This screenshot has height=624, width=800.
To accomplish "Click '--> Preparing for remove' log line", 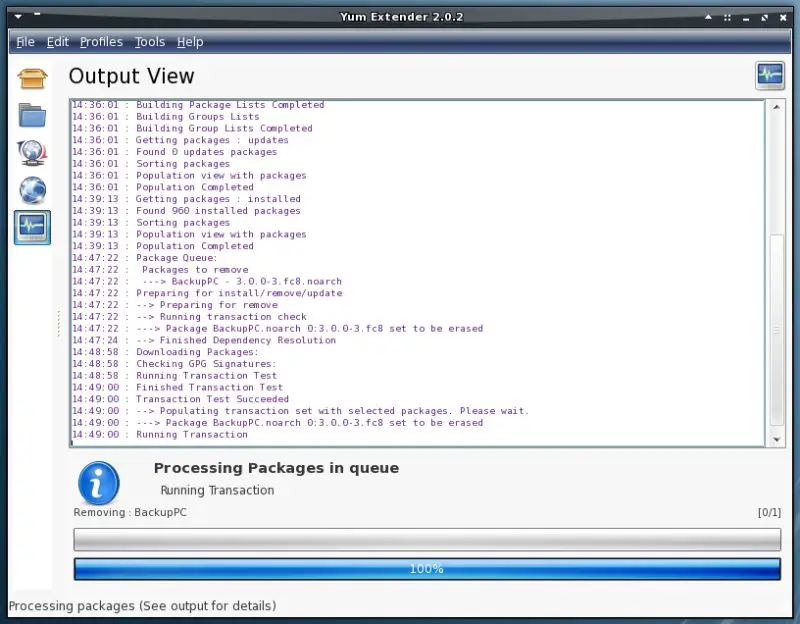I will pos(175,305).
